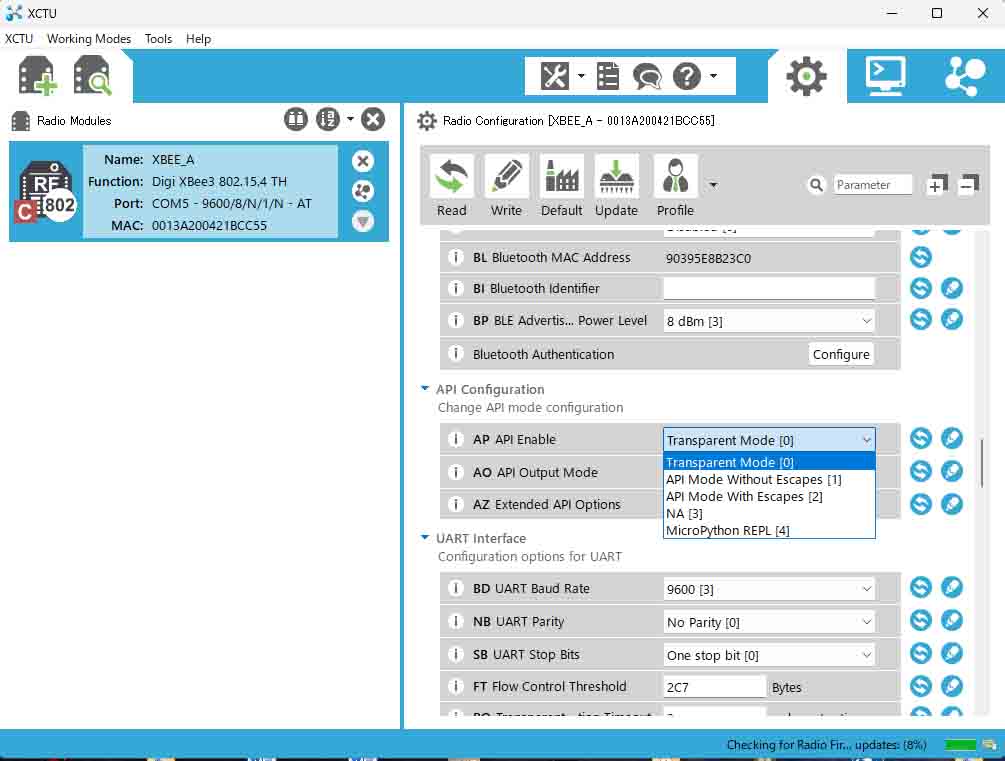Screen dimensions: 1005x761
Task: Open the XCTU menu
Action: coord(19,38)
